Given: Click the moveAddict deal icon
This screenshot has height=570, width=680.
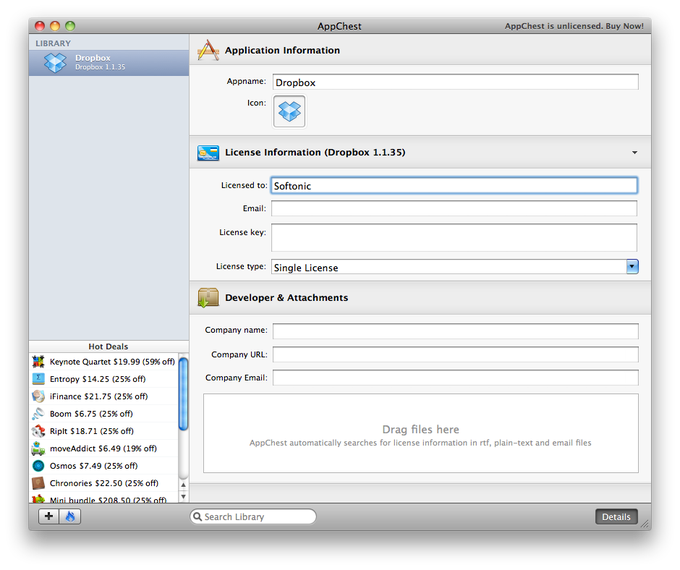Looking at the screenshot, I should click(x=38, y=448).
